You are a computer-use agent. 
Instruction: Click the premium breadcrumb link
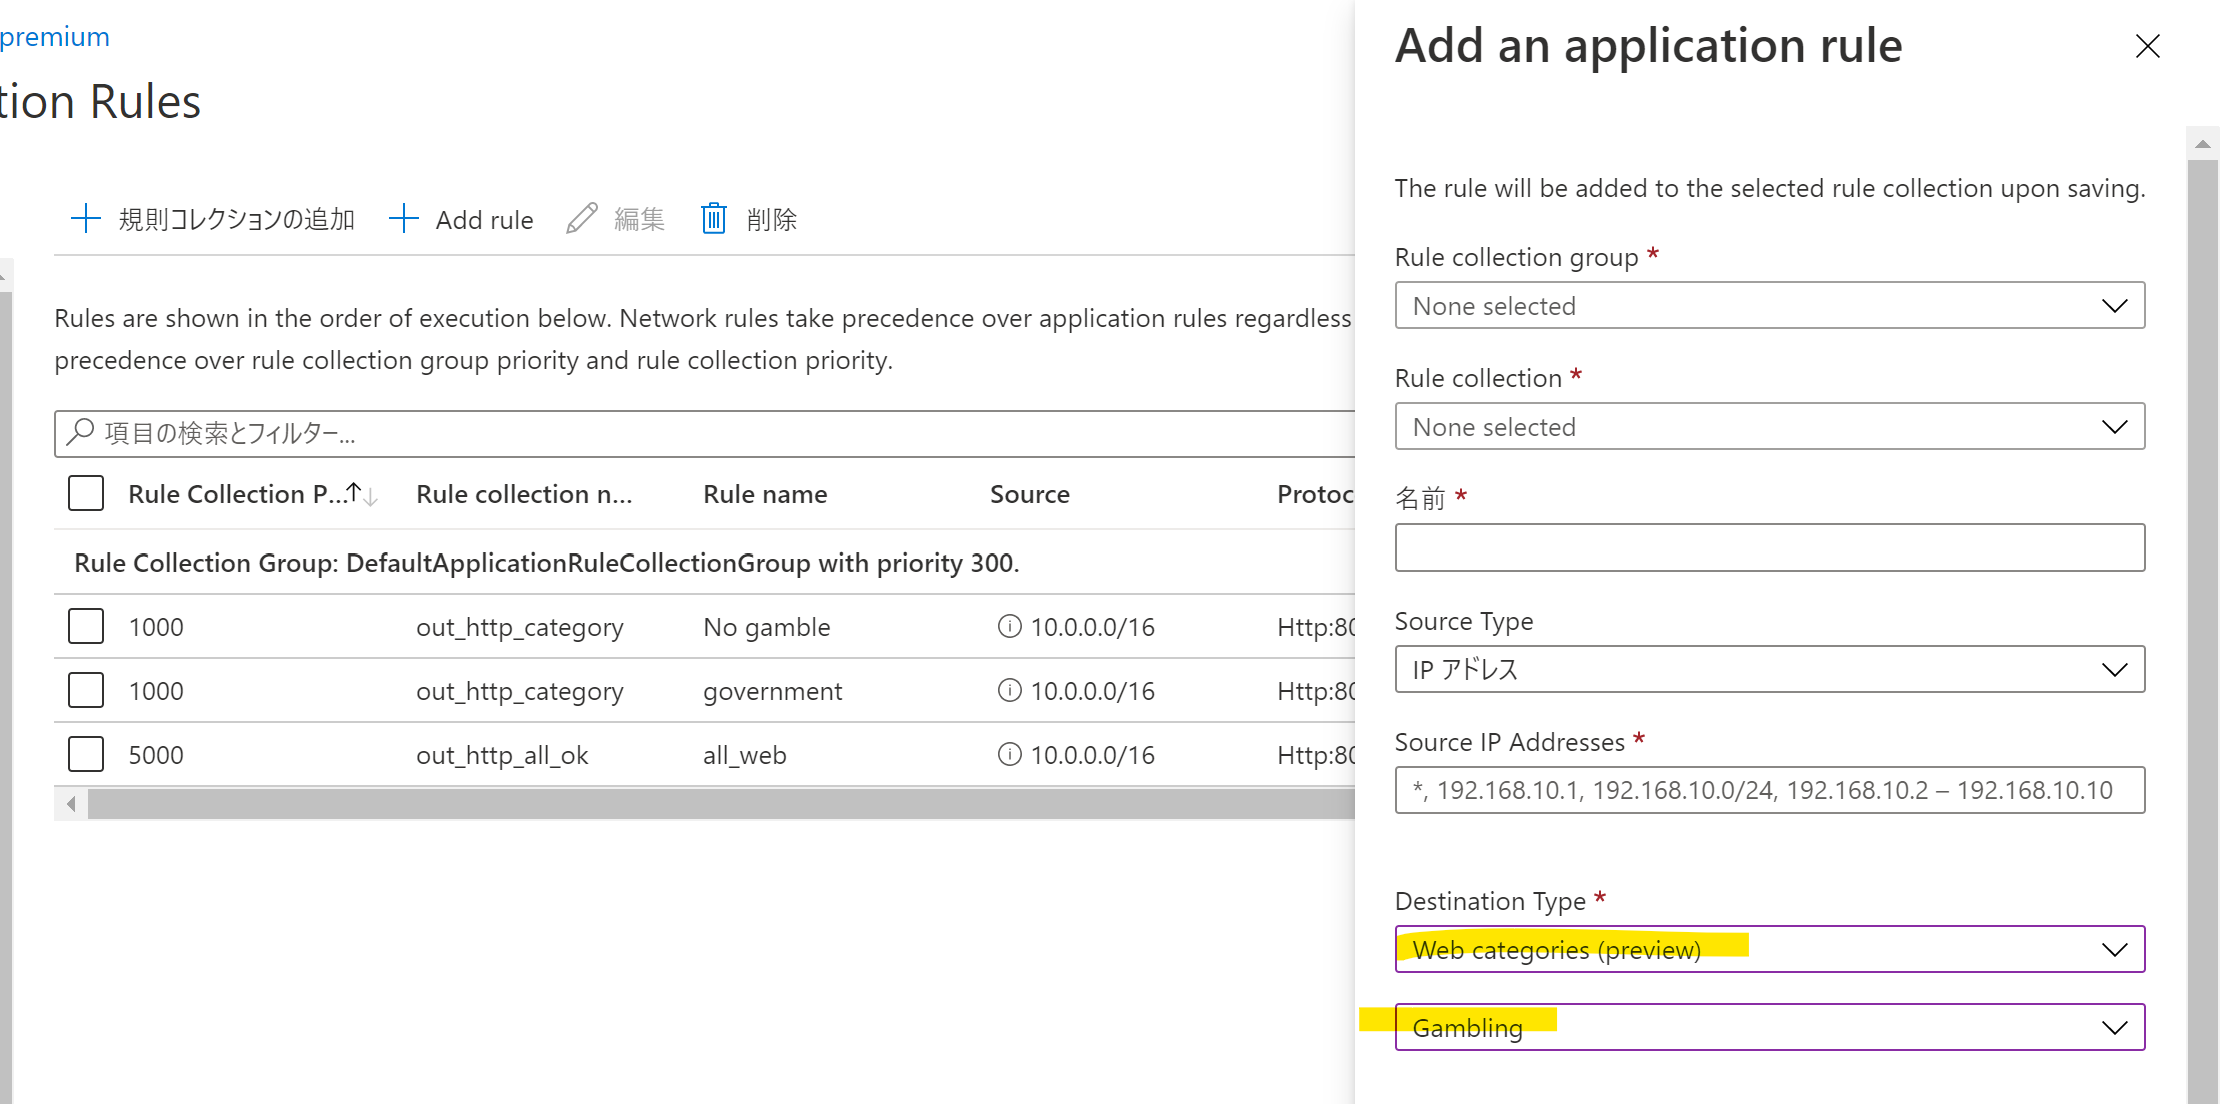click(55, 37)
